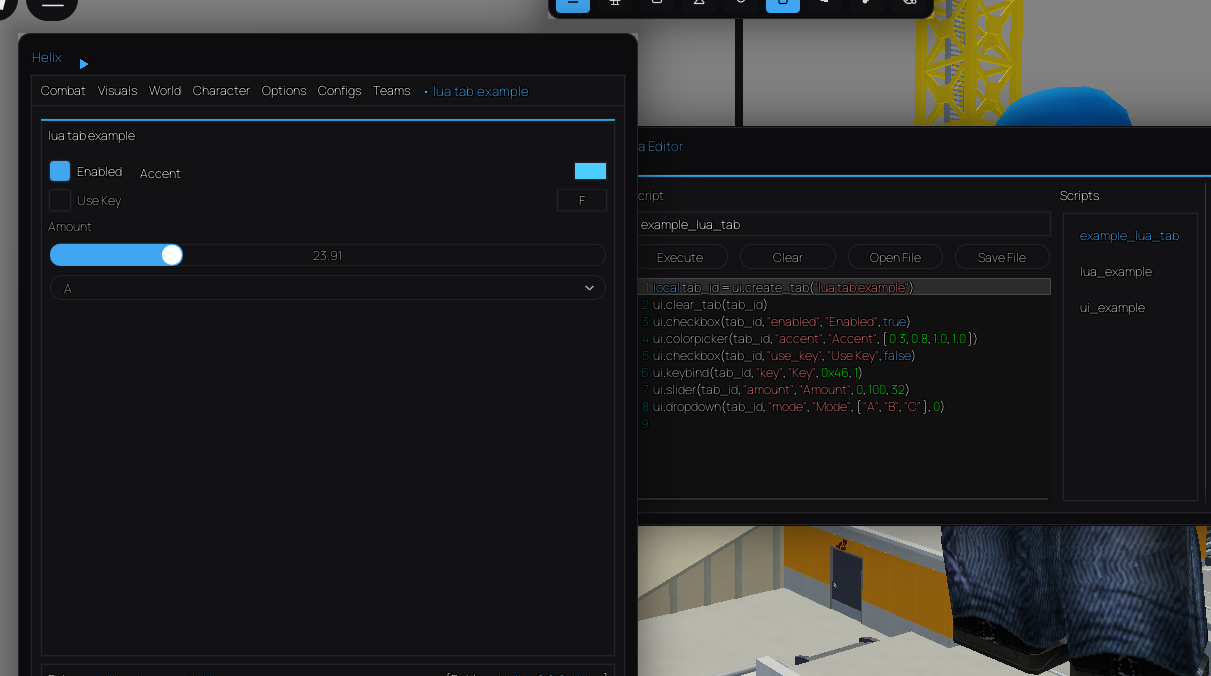The height and width of the screenshot is (676, 1211).
Task: Open the Accent color swatch
Action: [x=590, y=171]
